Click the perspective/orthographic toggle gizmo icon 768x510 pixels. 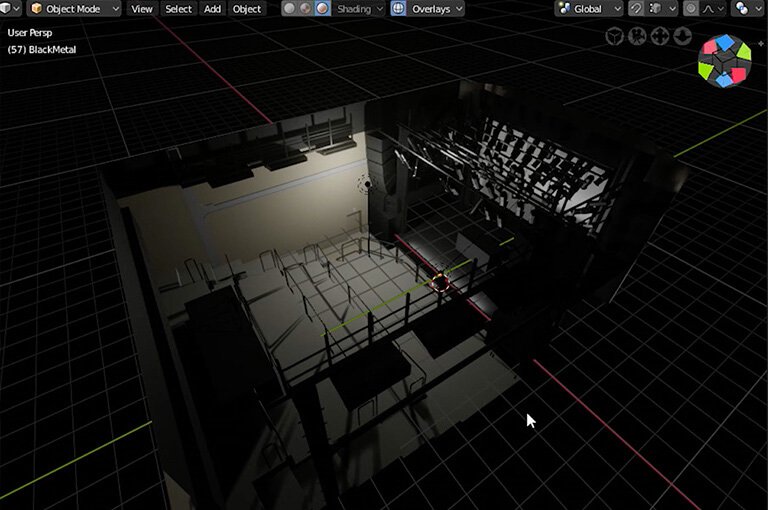point(614,36)
